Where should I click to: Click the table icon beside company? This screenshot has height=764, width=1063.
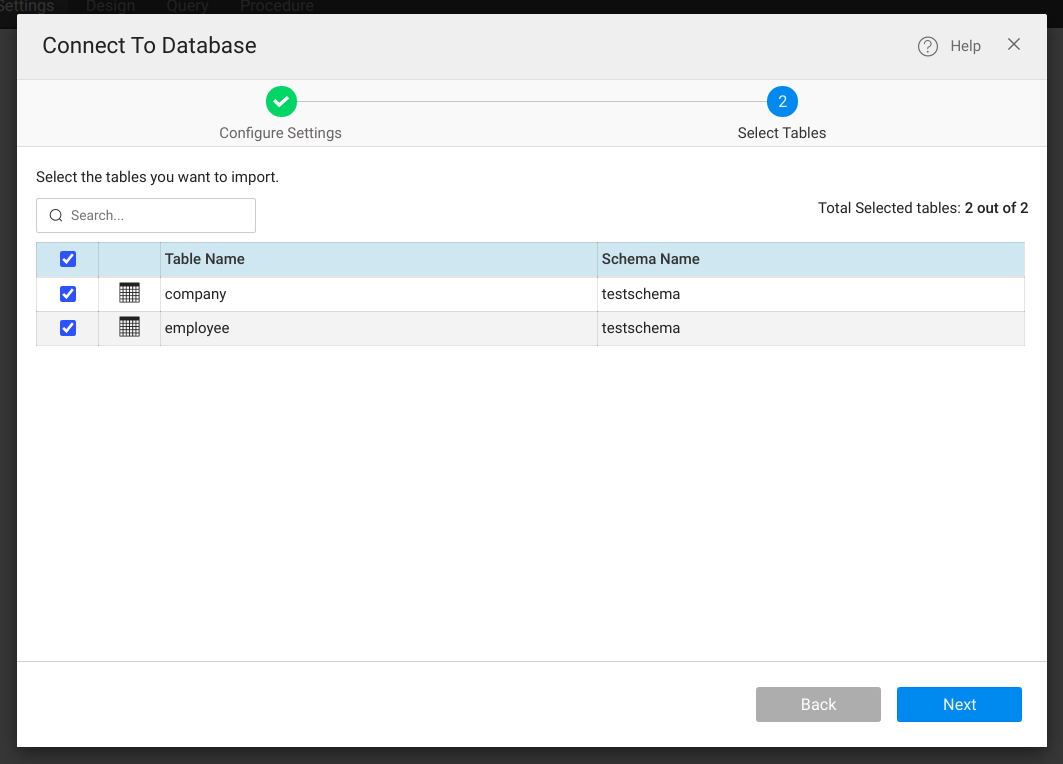pos(129,293)
